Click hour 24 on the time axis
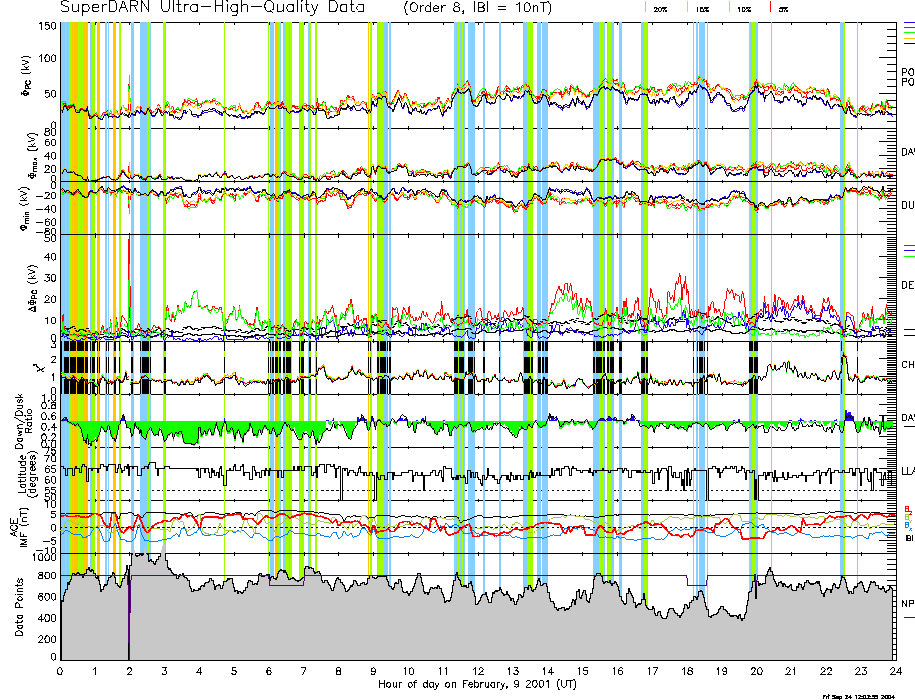The image size is (915, 700). (894, 671)
